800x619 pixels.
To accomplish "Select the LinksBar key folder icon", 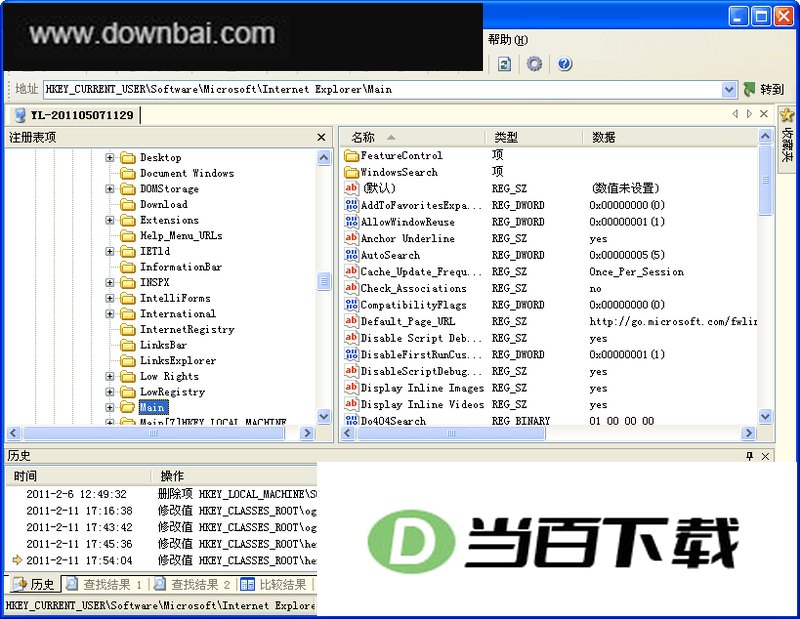I will tap(128, 345).
